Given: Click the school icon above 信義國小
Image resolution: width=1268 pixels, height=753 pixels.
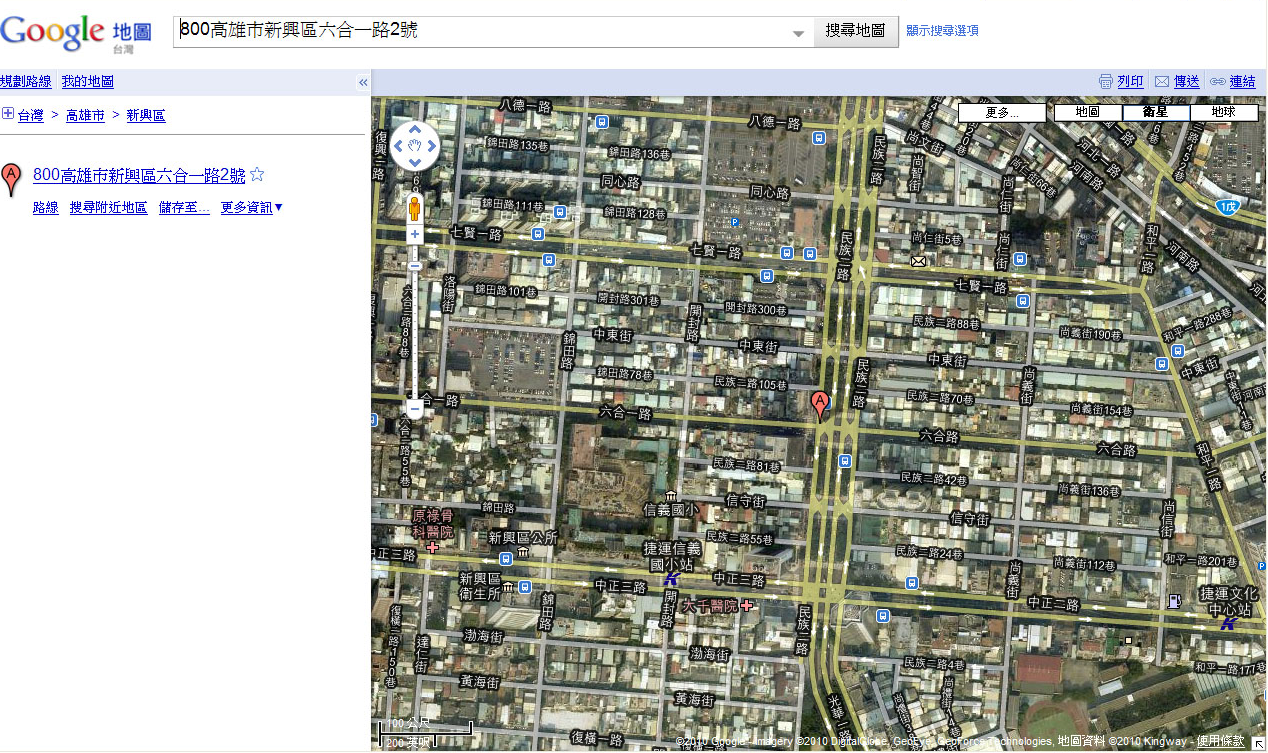Looking at the screenshot, I should (671, 496).
